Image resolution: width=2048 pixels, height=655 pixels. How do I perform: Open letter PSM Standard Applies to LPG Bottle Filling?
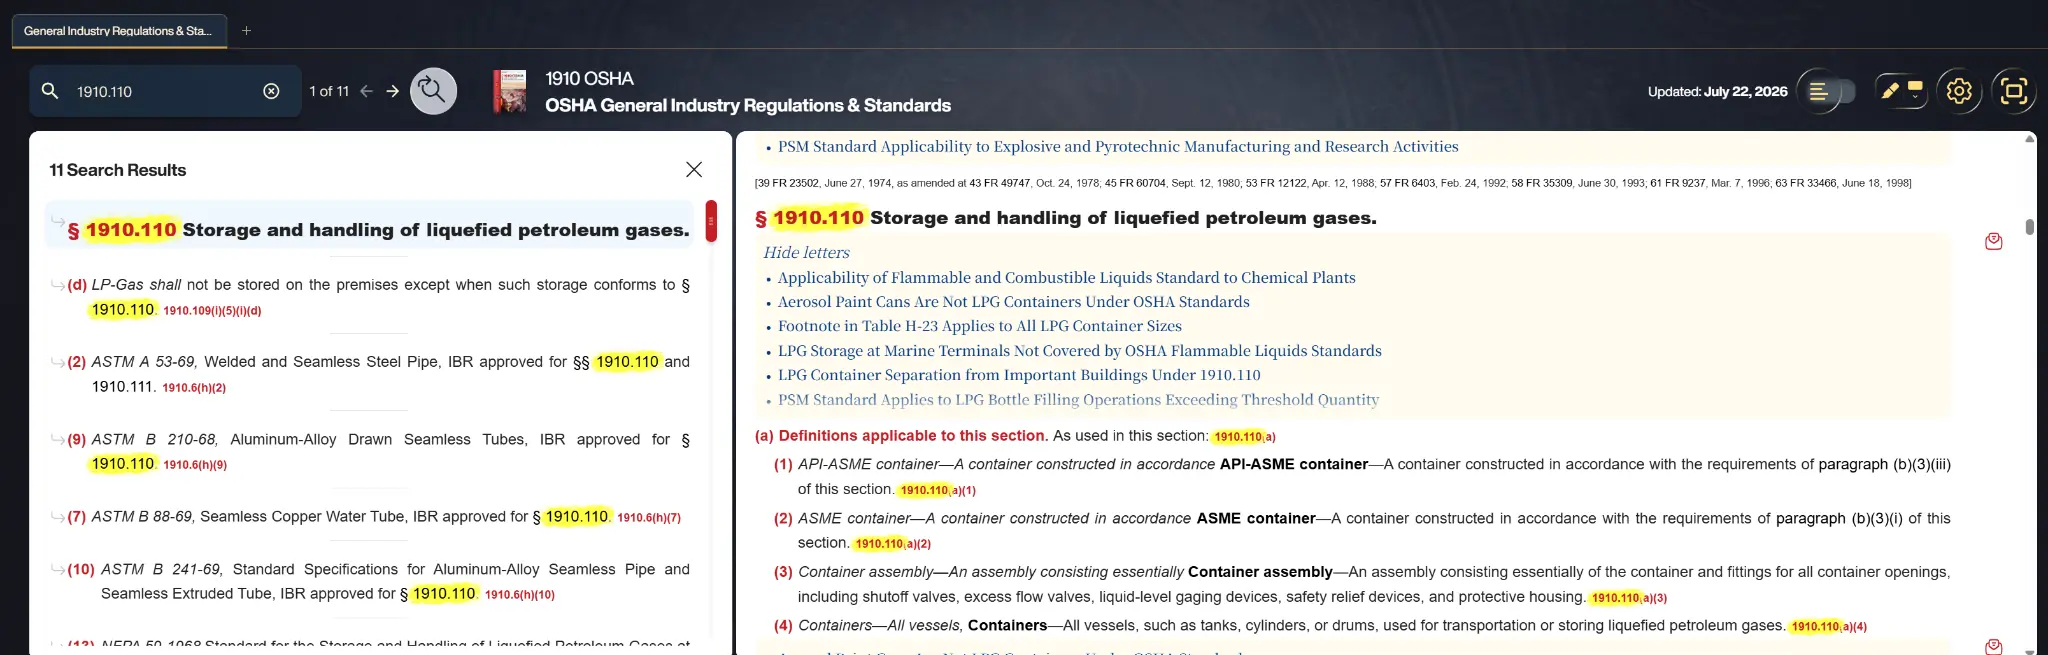point(1078,400)
